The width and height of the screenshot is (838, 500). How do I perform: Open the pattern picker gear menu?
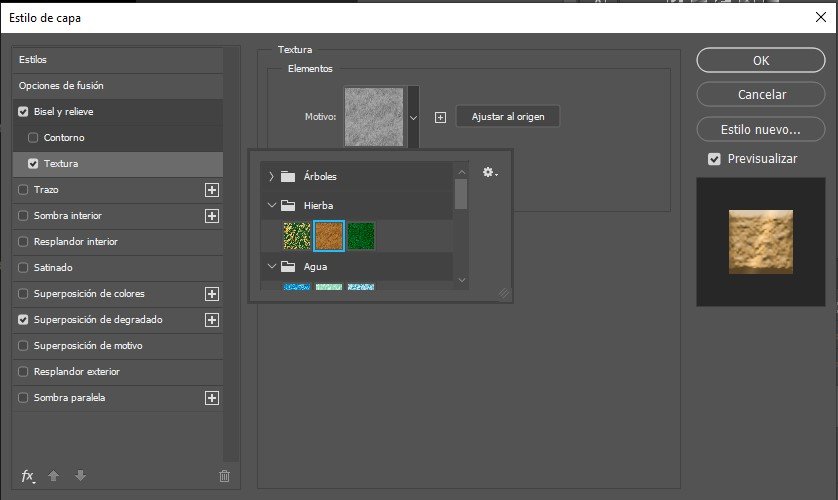pyautogui.click(x=490, y=173)
